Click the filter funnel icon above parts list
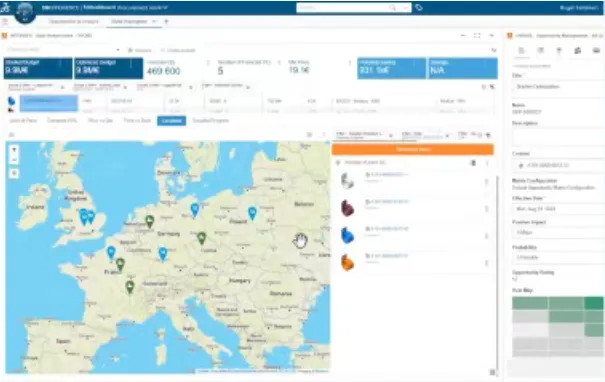Viewport: 605px width, 382px height. coord(488,135)
